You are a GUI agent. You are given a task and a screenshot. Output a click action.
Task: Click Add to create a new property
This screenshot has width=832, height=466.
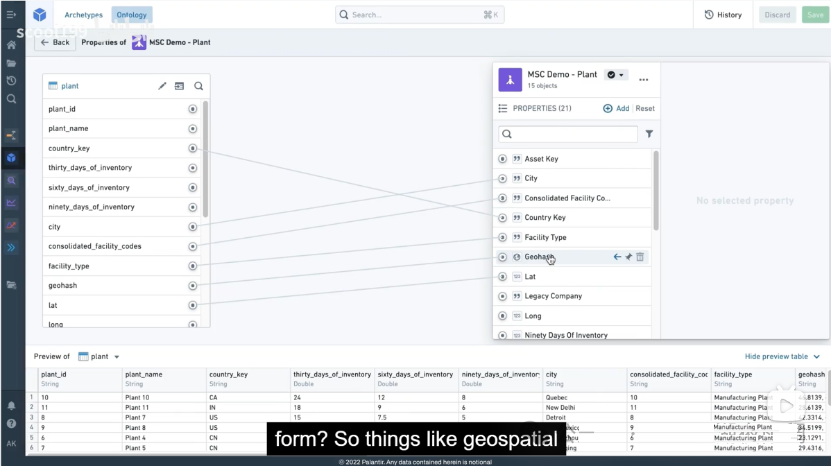[616, 109]
